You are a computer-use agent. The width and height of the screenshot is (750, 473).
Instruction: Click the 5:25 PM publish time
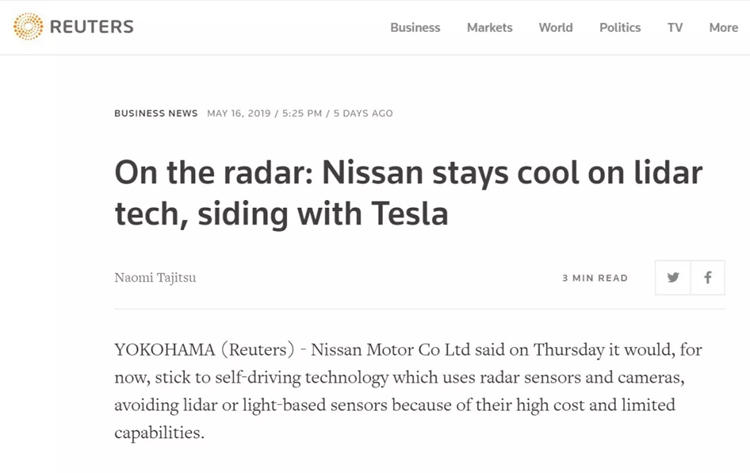tap(302, 113)
